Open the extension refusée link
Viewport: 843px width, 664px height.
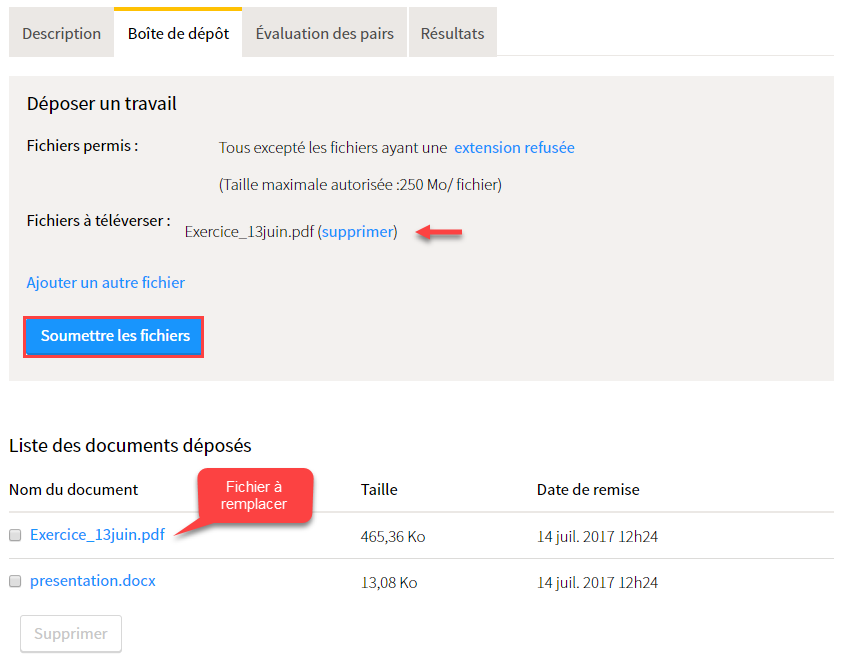(x=514, y=147)
